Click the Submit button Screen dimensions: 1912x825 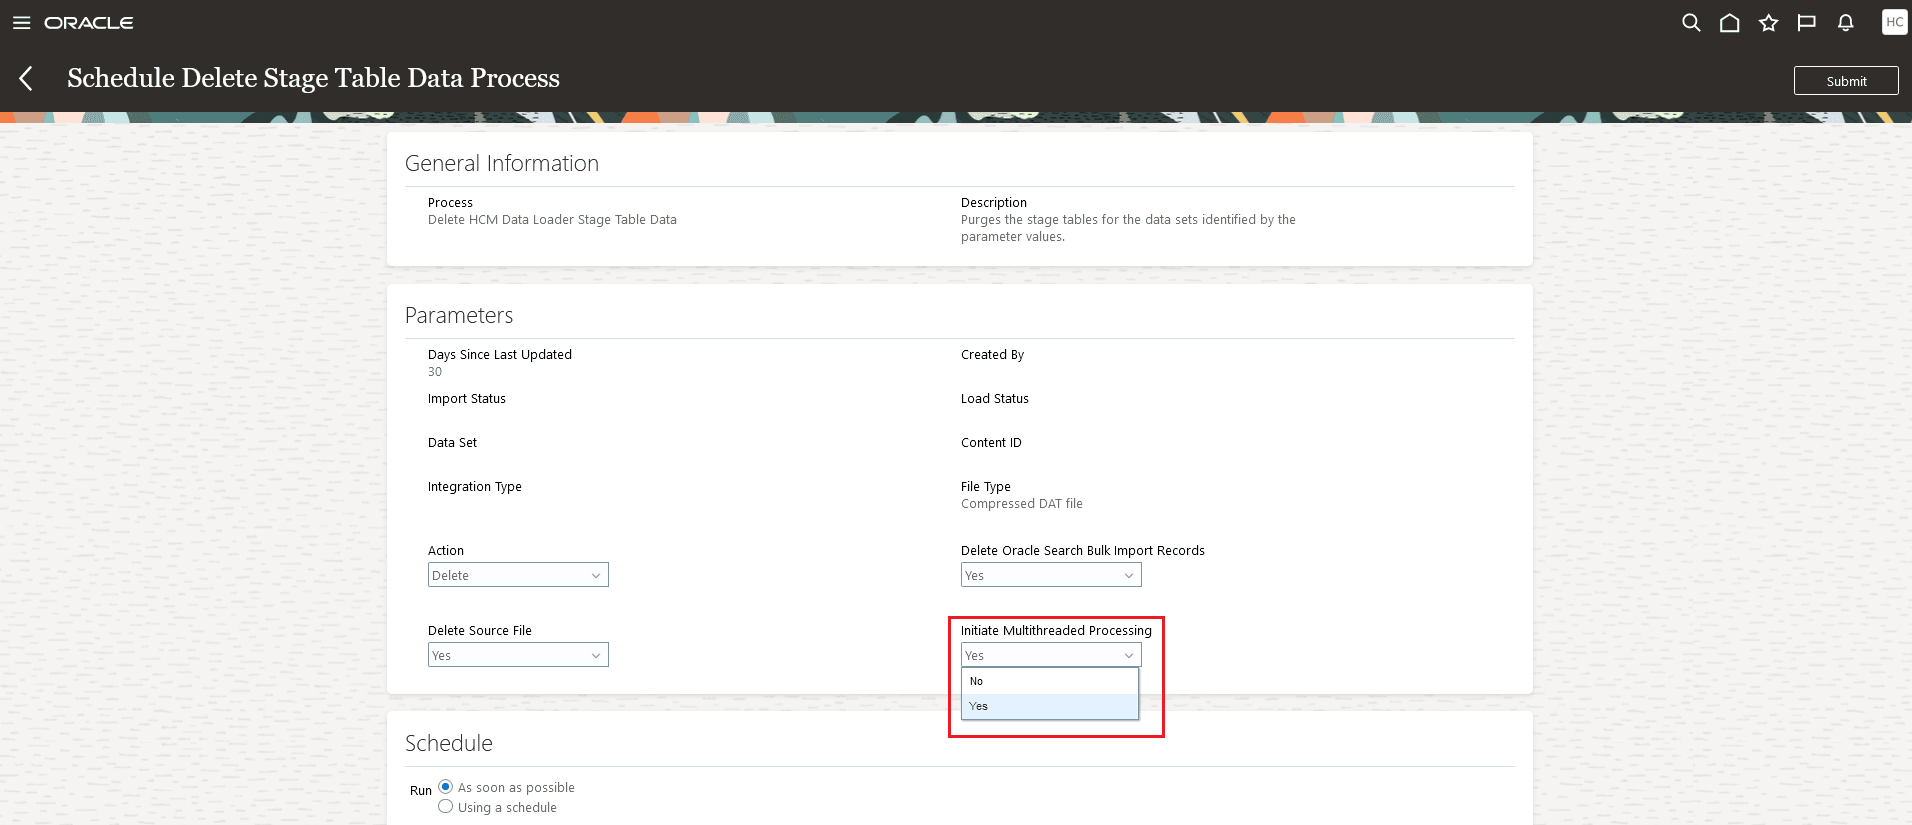point(1846,81)
